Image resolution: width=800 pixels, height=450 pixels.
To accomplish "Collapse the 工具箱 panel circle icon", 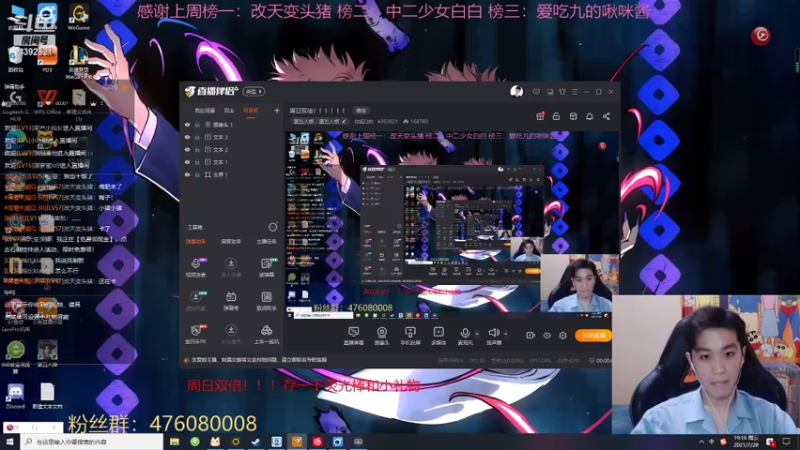I will click(x=272, y=227).
